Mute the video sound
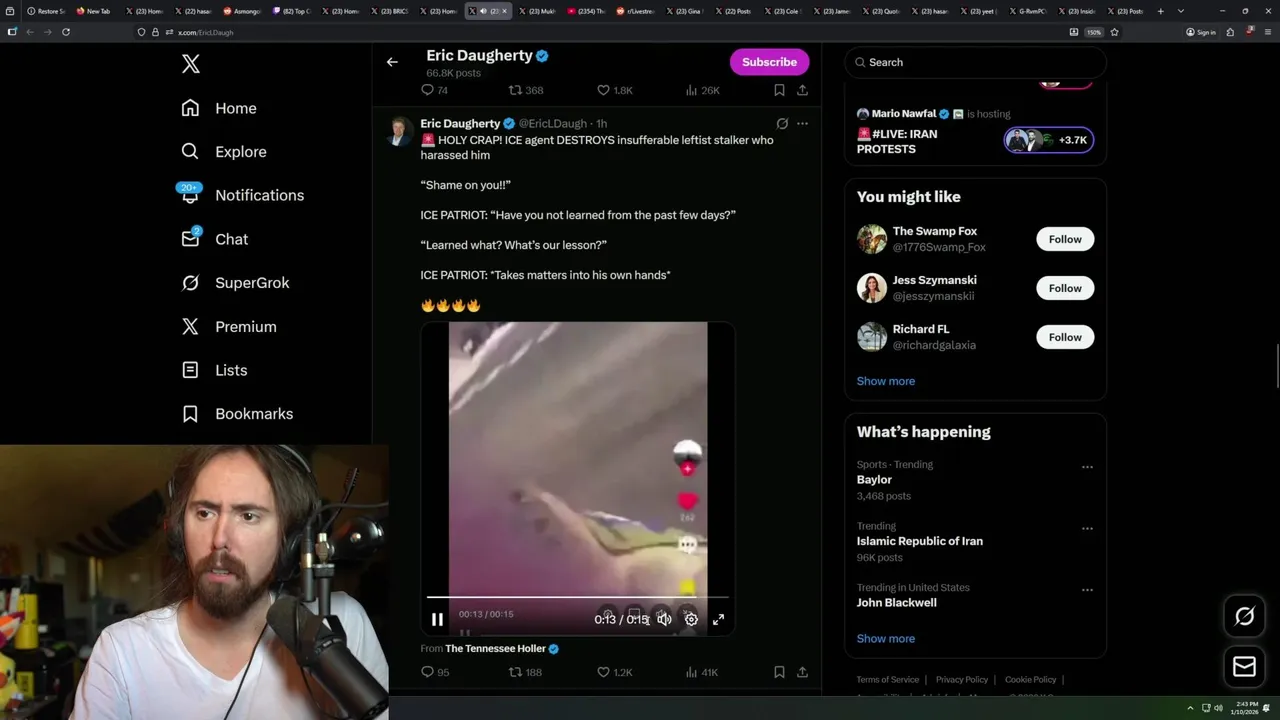The image size is (1280, 720). (664, 619)
